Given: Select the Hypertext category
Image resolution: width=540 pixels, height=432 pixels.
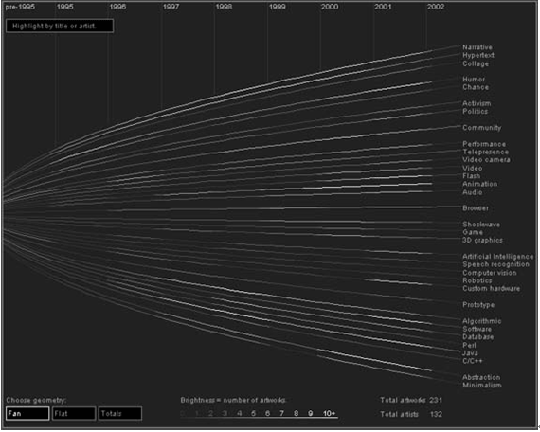Looking at the screenshot, I should click(x=478, y=55).
